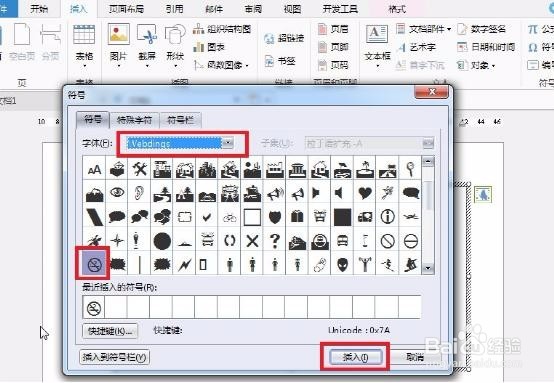The width and height of the screenshot is (554, 383).
Task: Click Insert to Symbol Bar (插入到符号栏) button
Action: 114,357
